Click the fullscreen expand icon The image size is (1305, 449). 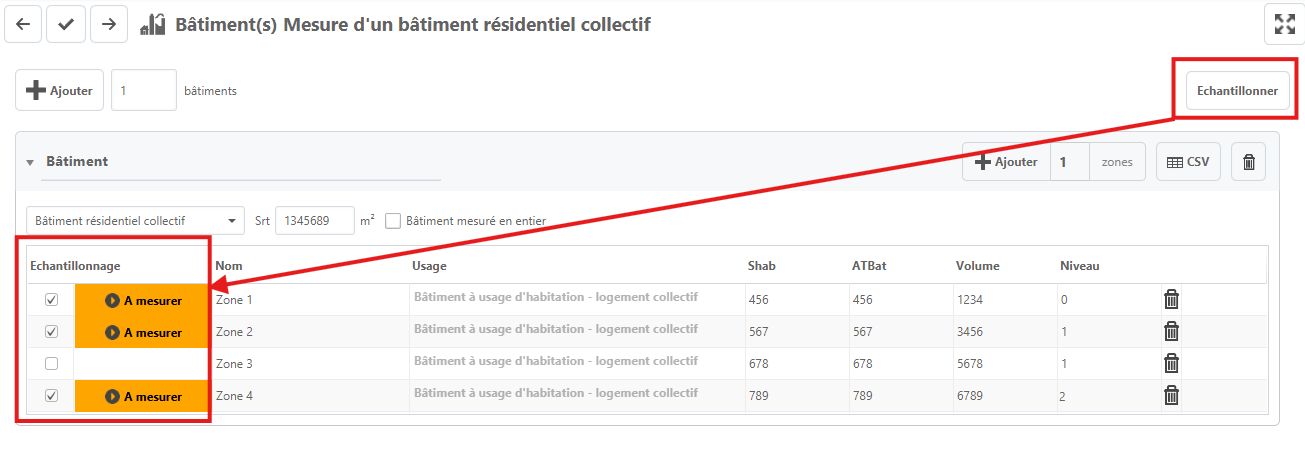click(1285, 24)
